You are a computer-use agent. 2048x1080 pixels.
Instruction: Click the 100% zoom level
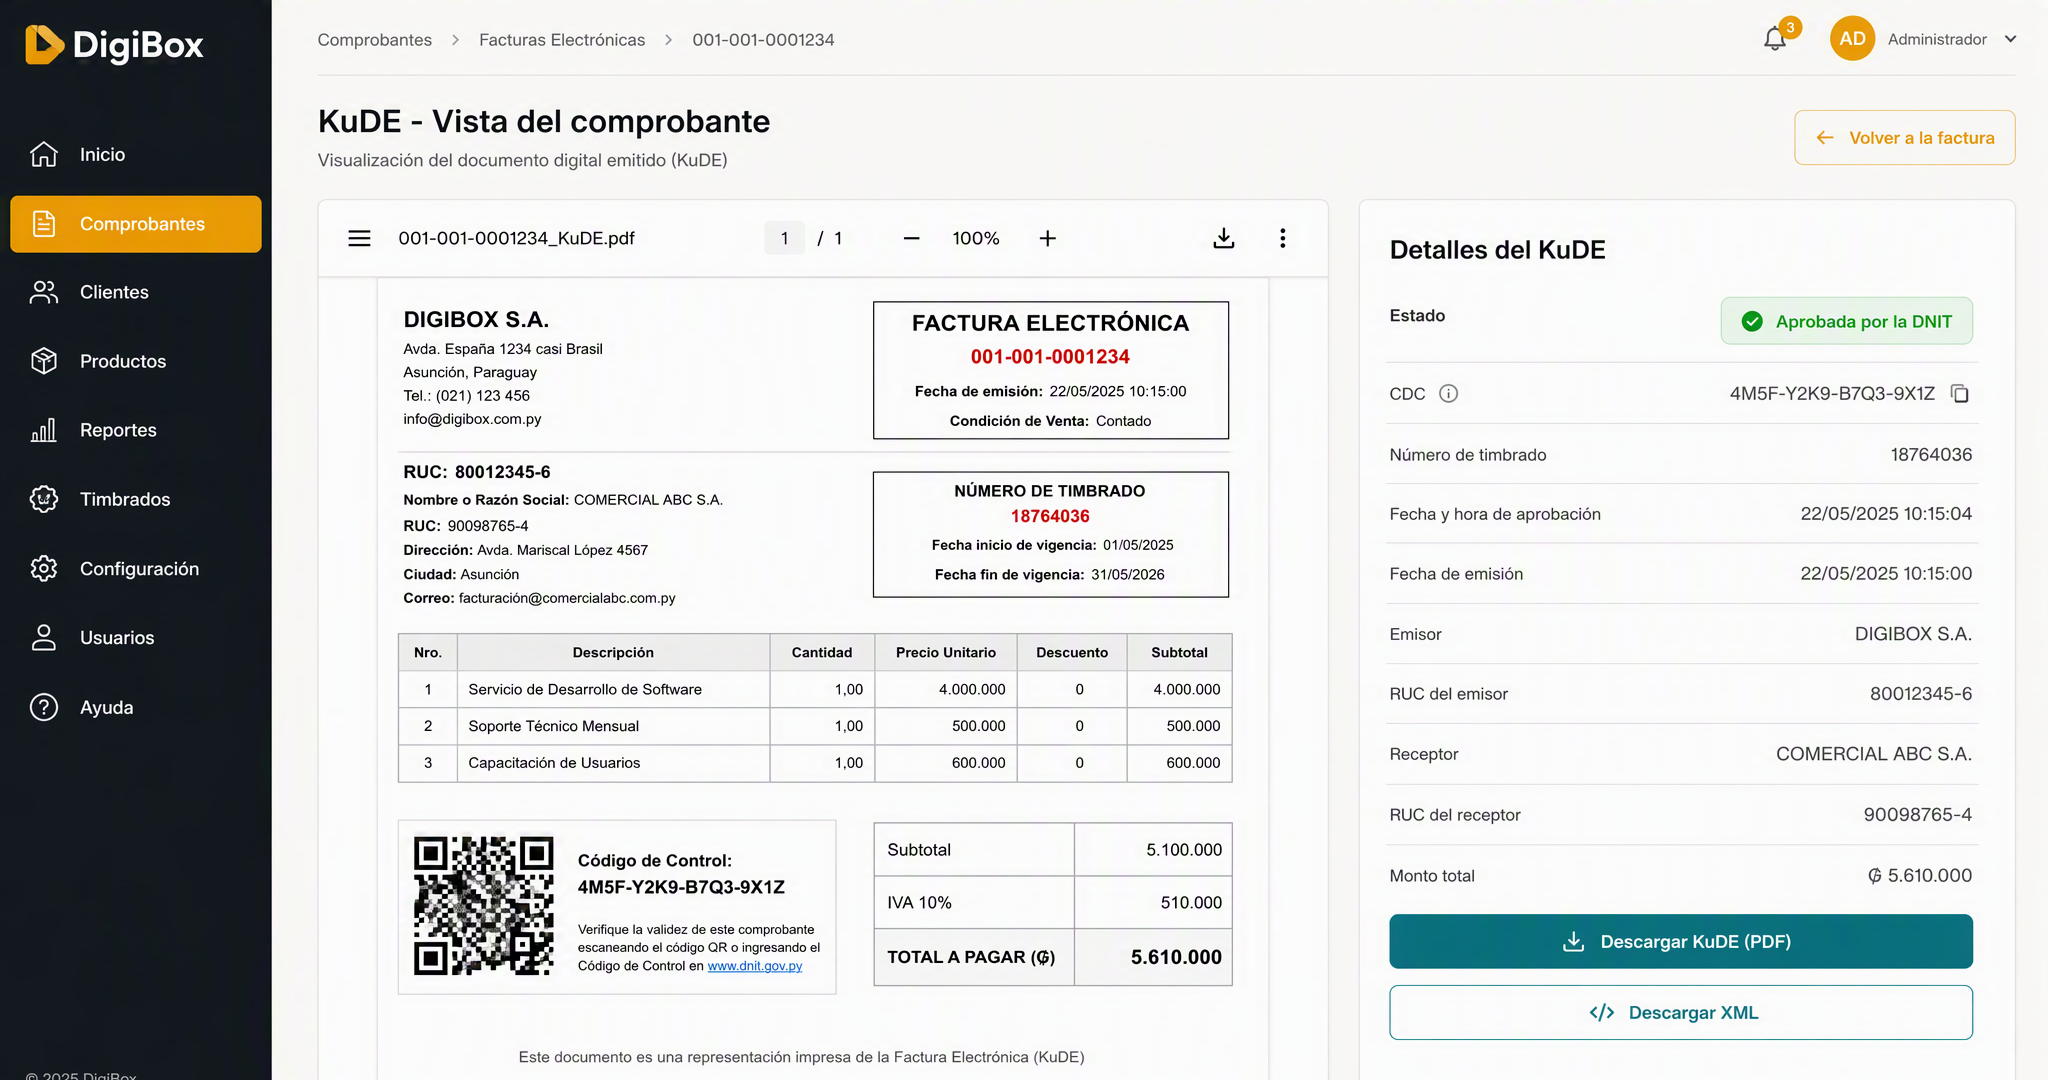976,238
